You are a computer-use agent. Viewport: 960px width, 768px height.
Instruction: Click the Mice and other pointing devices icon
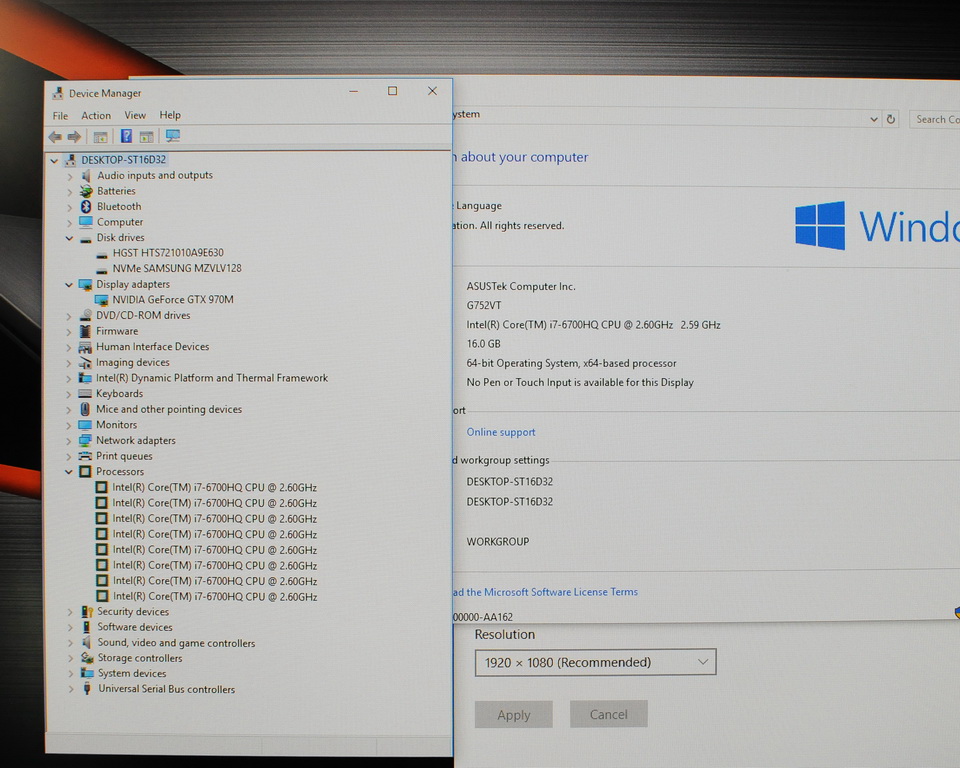pos(85,409)
